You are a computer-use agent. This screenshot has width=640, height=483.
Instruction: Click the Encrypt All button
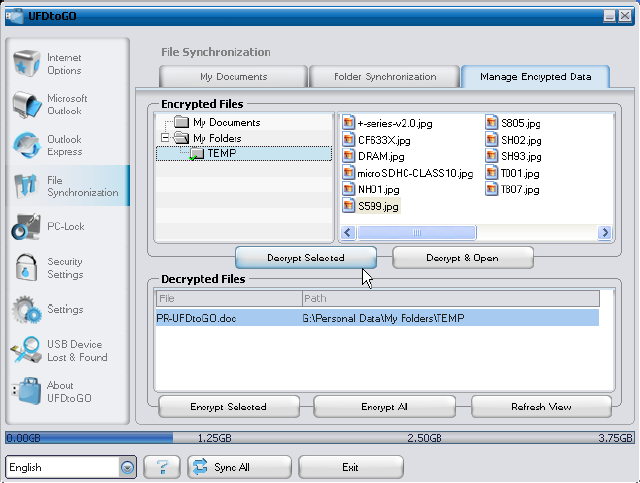point(384,407)
